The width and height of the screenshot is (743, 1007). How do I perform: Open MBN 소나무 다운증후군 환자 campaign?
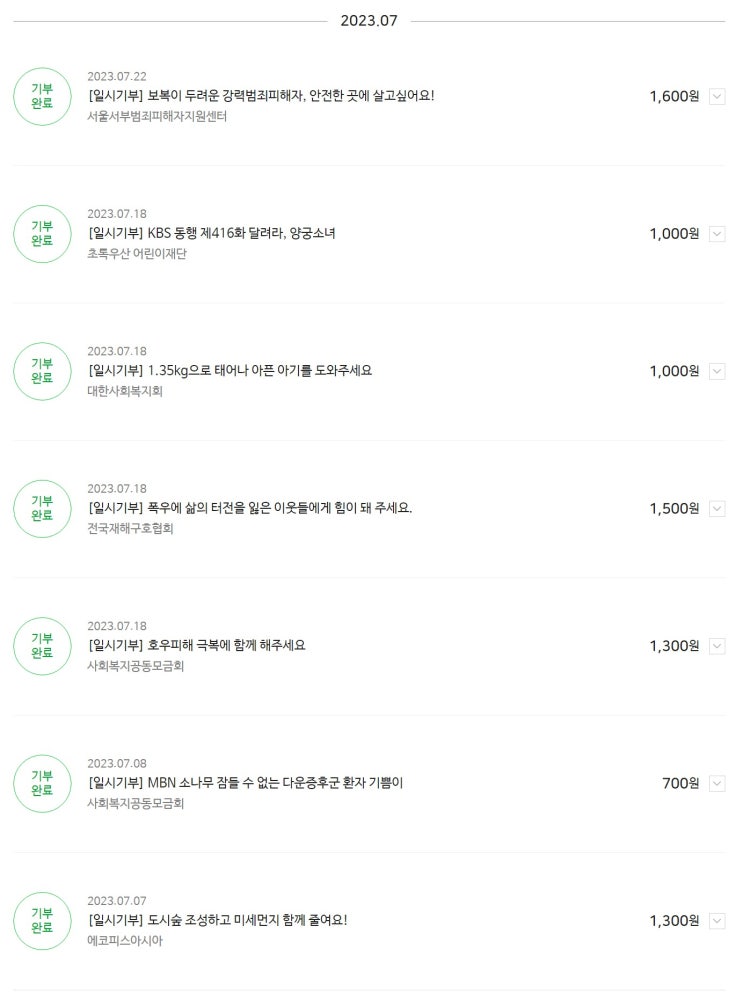[245, 783]
